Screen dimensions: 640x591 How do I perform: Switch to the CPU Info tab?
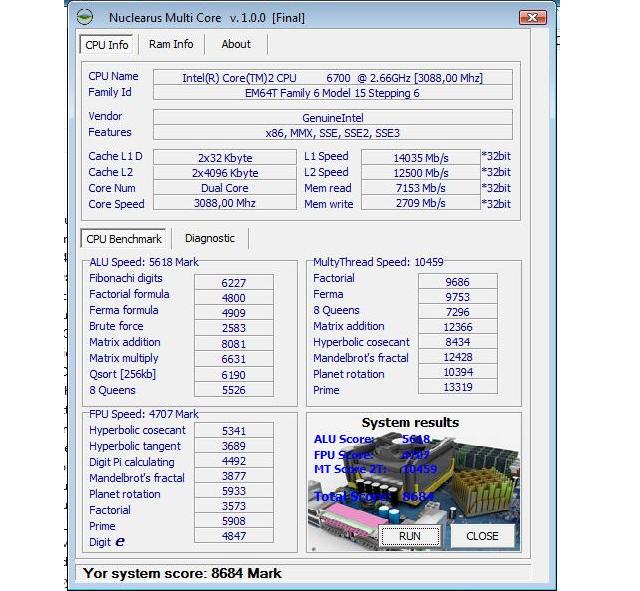(107, 45)
